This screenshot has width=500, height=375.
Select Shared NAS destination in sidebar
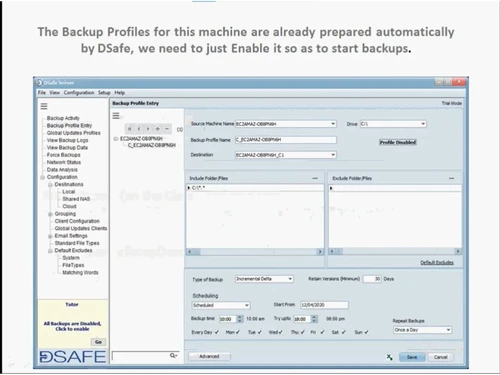(76, 199)
